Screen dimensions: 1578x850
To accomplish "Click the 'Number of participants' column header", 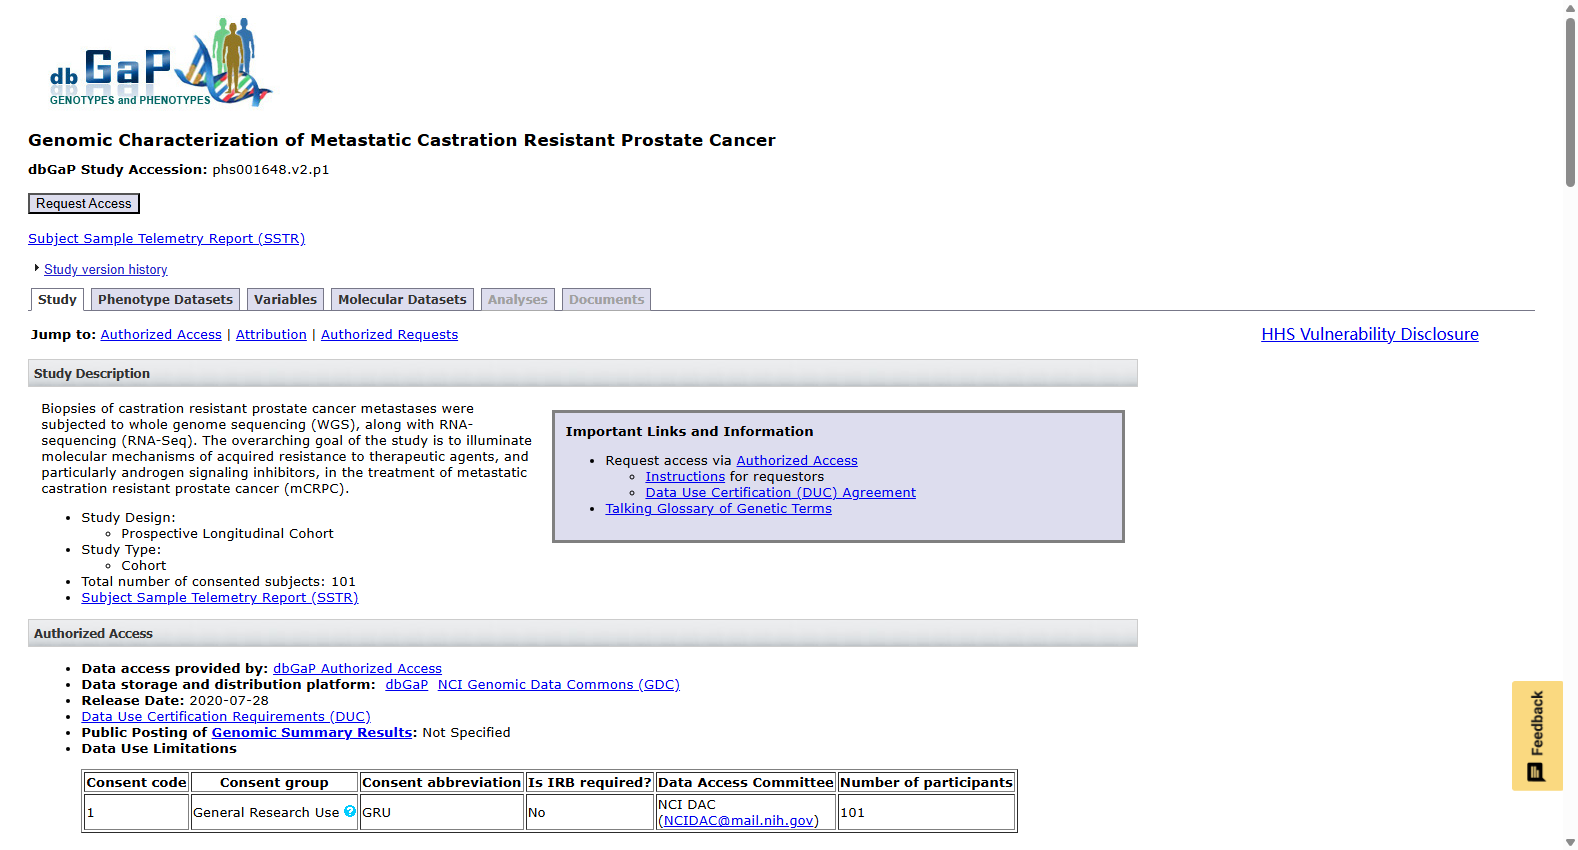I will point(926,782).
